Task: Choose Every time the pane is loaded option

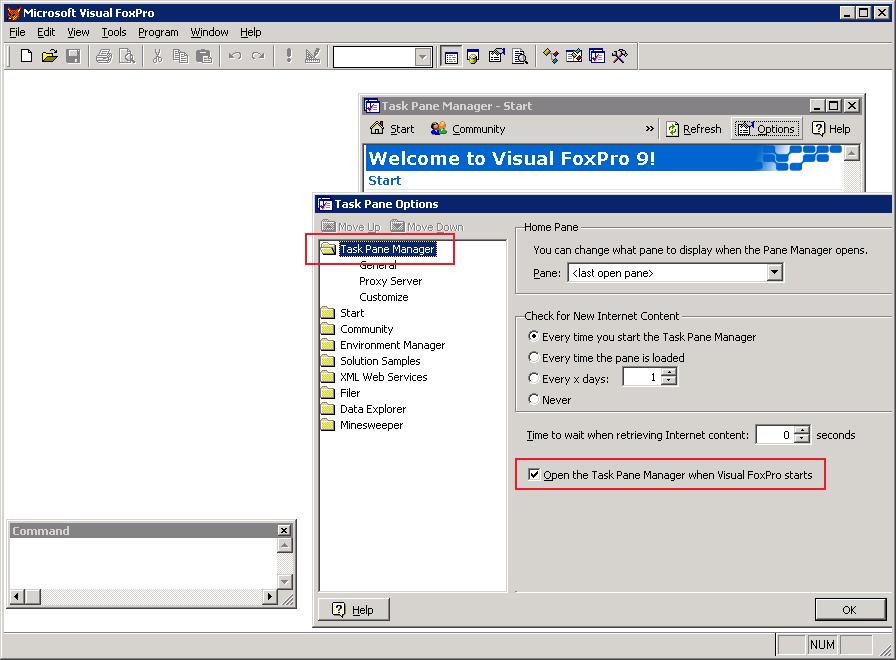Action: pyautogui.click(x=536, y=357)
